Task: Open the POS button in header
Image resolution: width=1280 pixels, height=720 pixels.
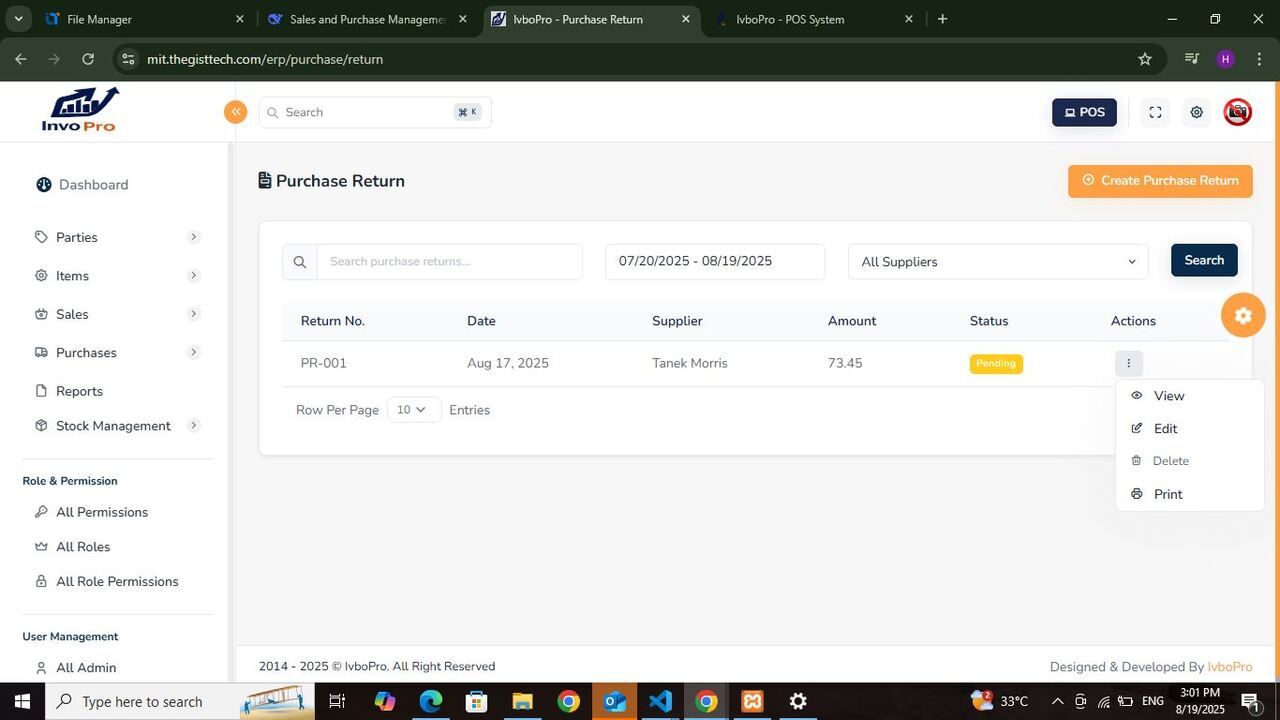Action: coord(1084,112)
